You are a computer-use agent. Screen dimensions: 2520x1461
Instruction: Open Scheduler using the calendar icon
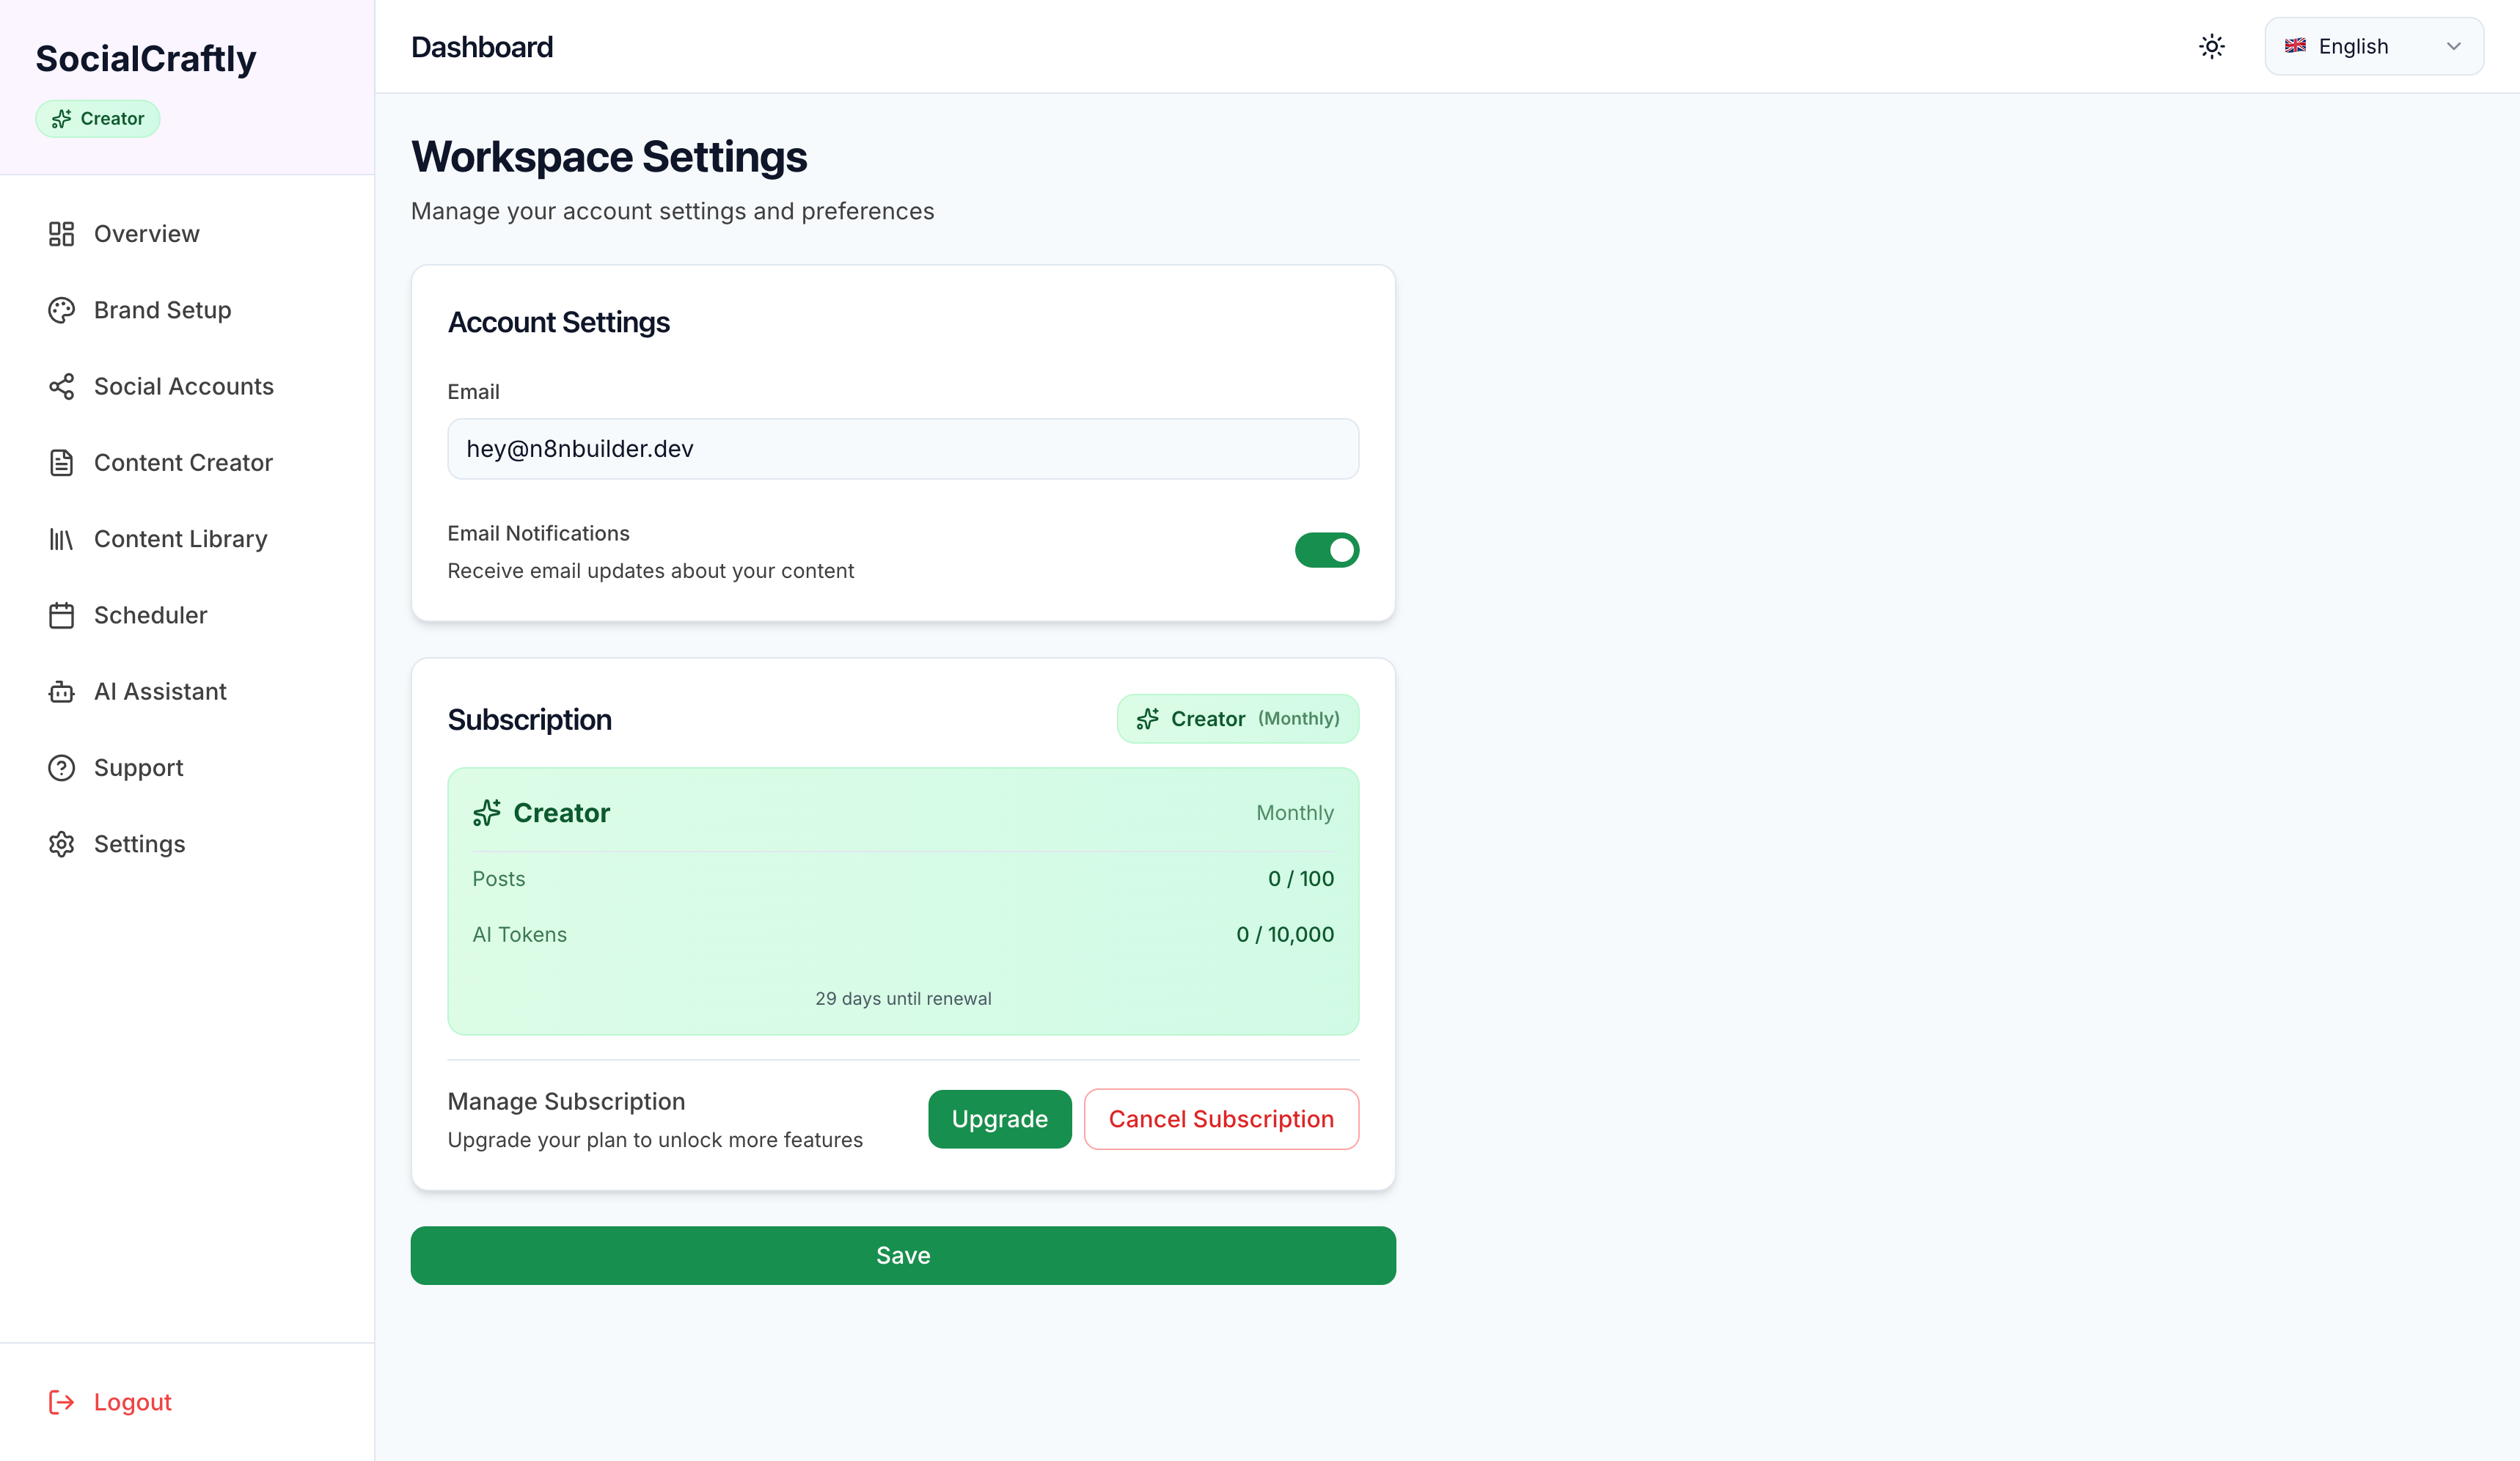click(61, 615)
